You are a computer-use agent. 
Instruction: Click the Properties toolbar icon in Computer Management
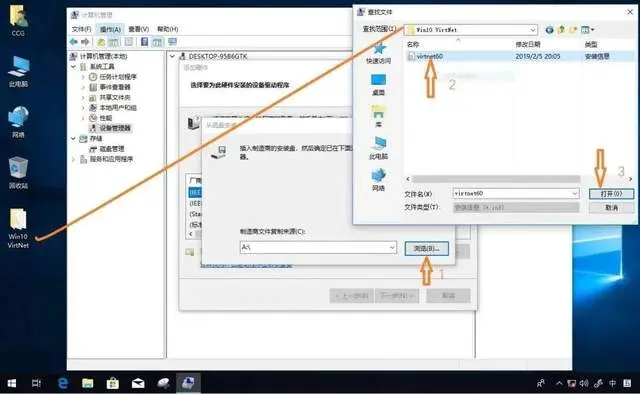[x=129, y=42]
